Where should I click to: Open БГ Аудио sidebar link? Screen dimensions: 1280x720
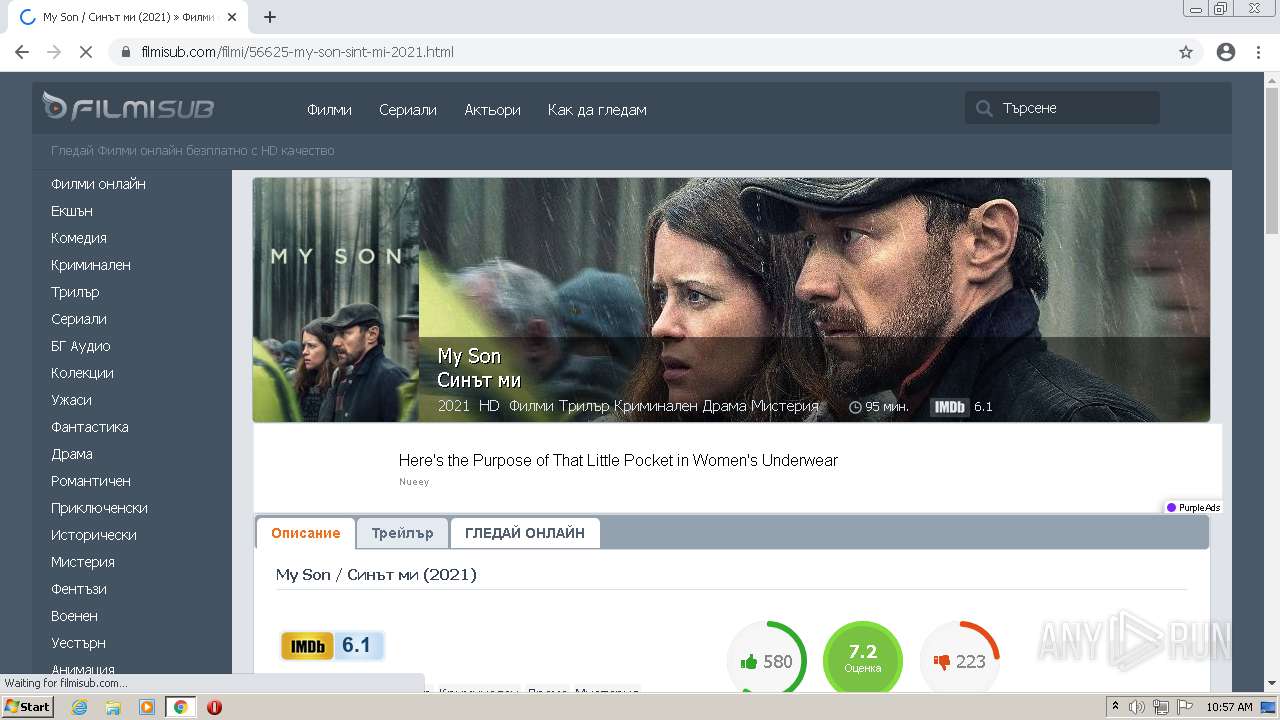click(81, 346)
